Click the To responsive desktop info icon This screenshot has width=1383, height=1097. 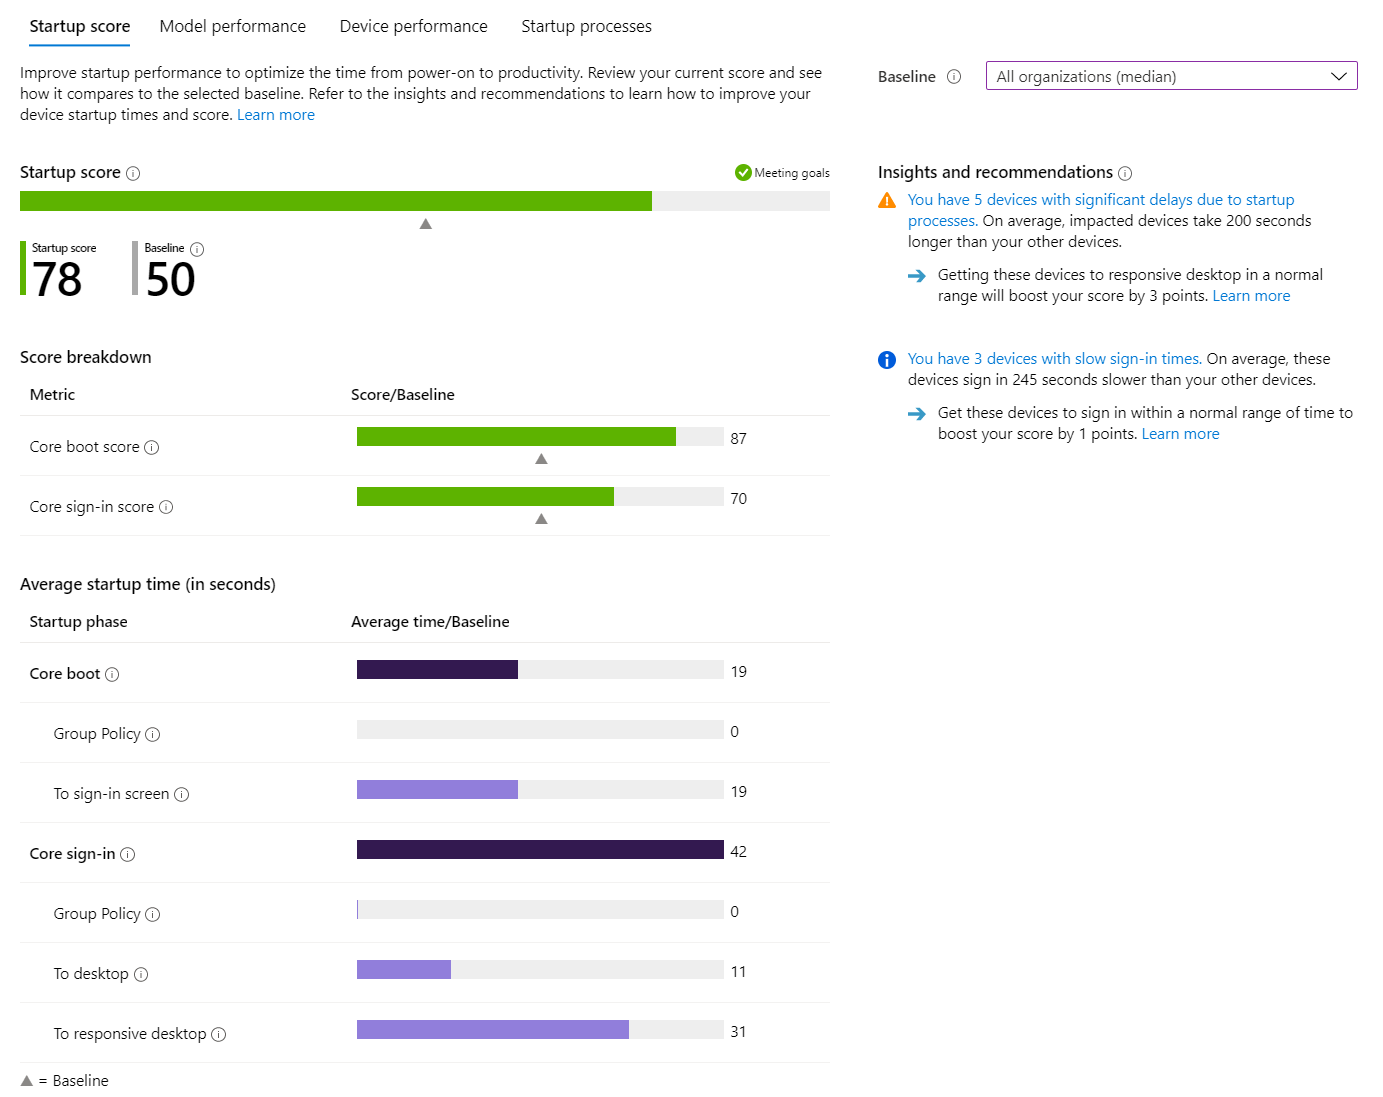[219, 1034]
